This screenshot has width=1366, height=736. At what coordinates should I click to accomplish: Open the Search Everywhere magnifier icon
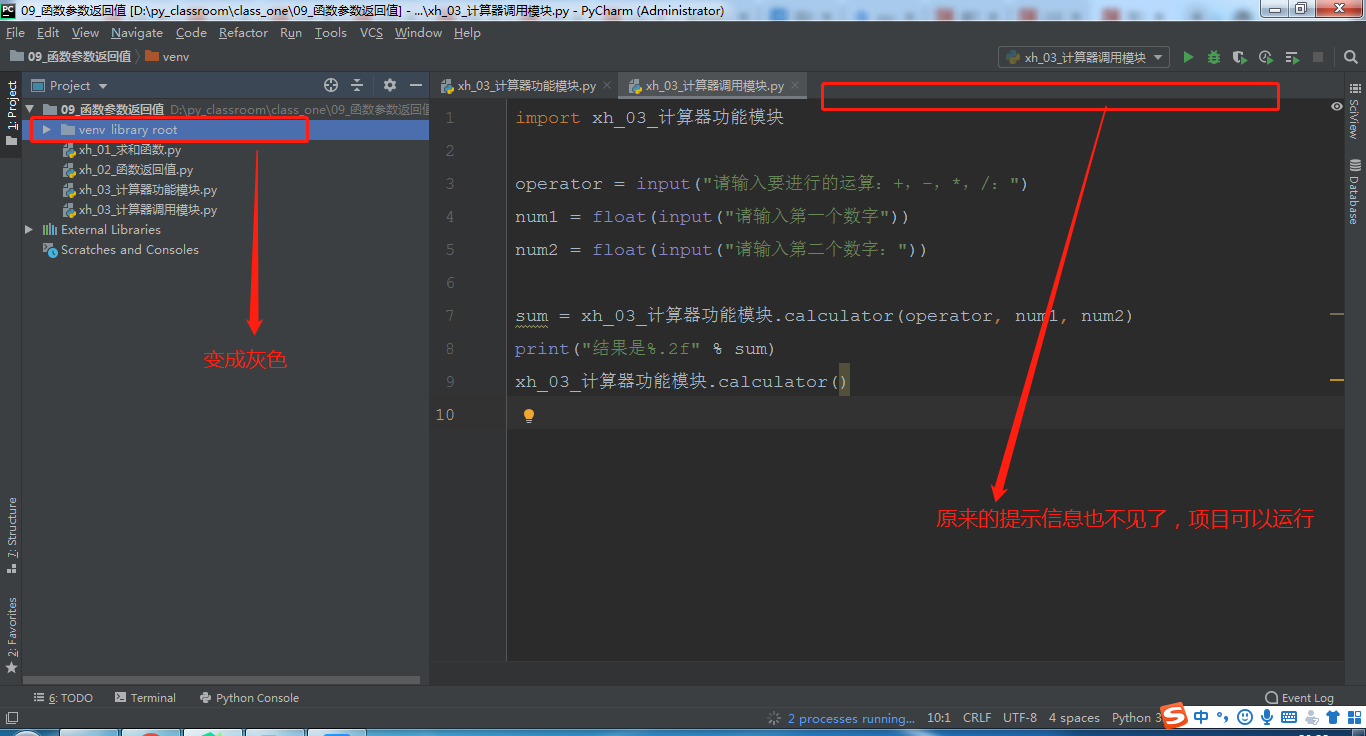1350,57
